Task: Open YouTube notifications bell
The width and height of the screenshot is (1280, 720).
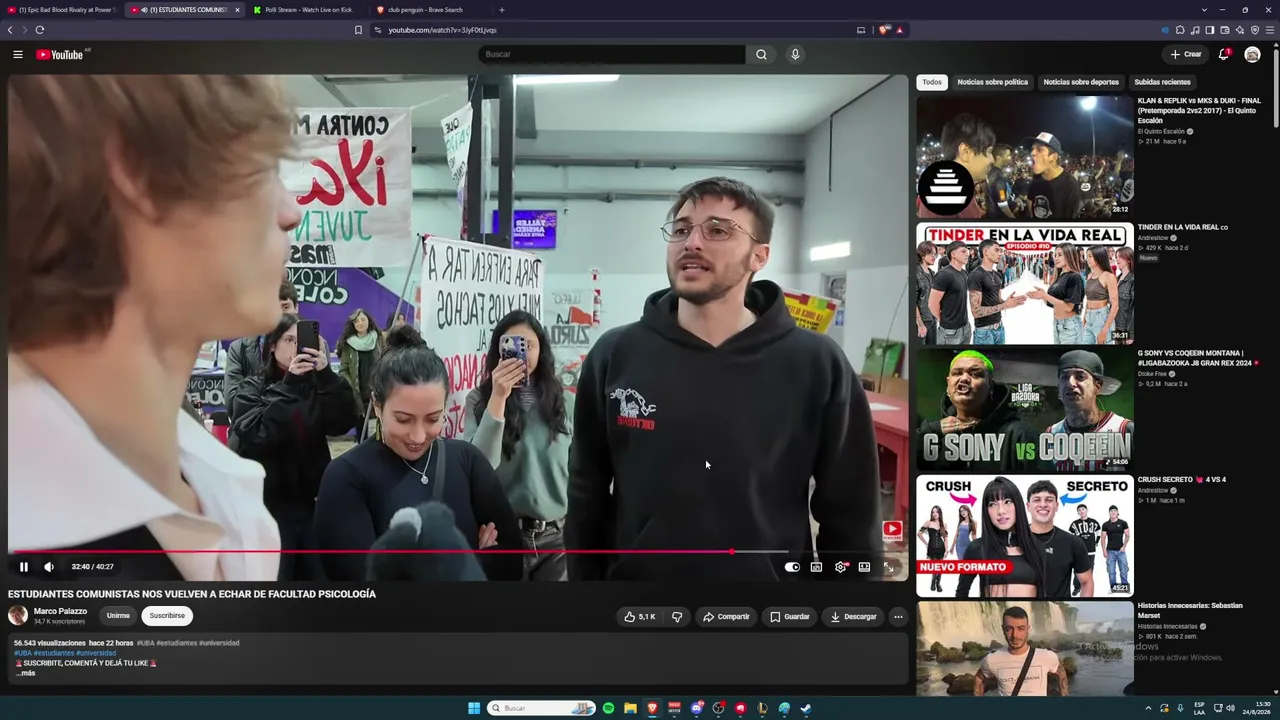Action: pos(1223,54)
